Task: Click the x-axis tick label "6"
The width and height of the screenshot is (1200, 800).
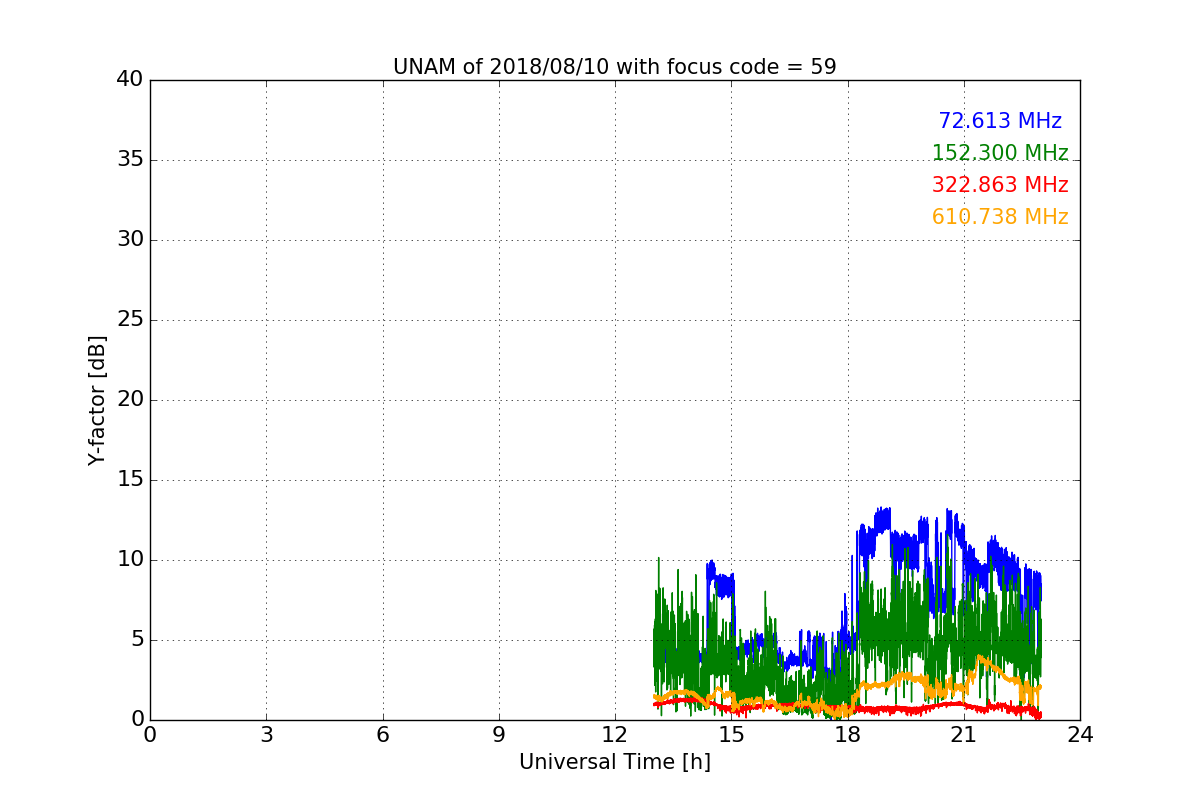Action: 383,735
